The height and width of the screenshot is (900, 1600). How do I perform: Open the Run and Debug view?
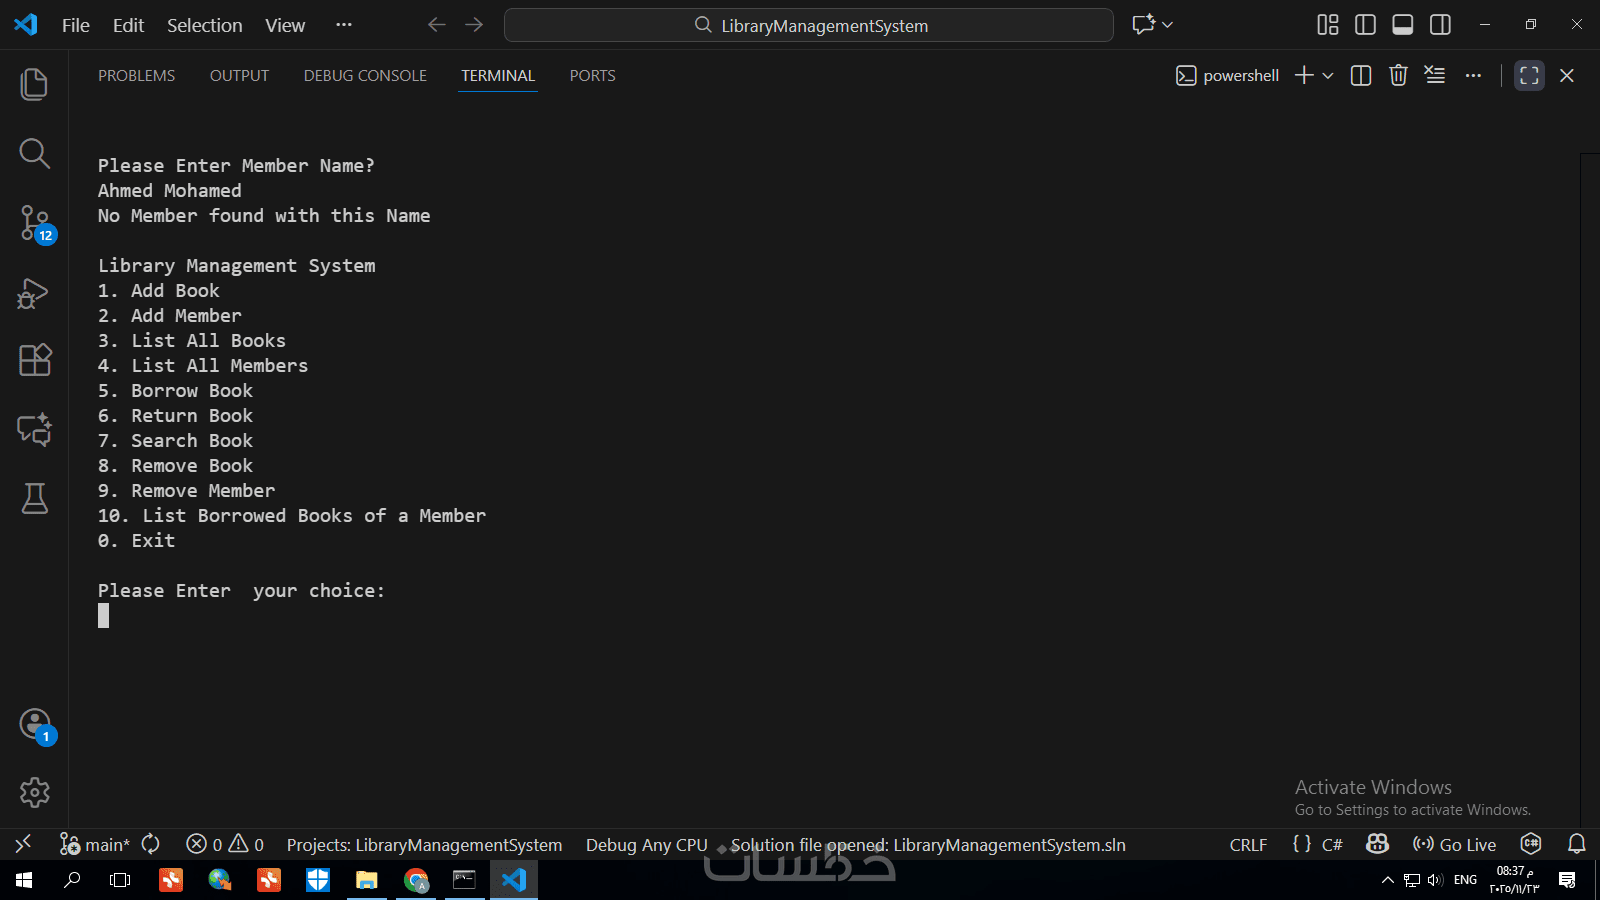pyautogui.click(x=34, y=293)
